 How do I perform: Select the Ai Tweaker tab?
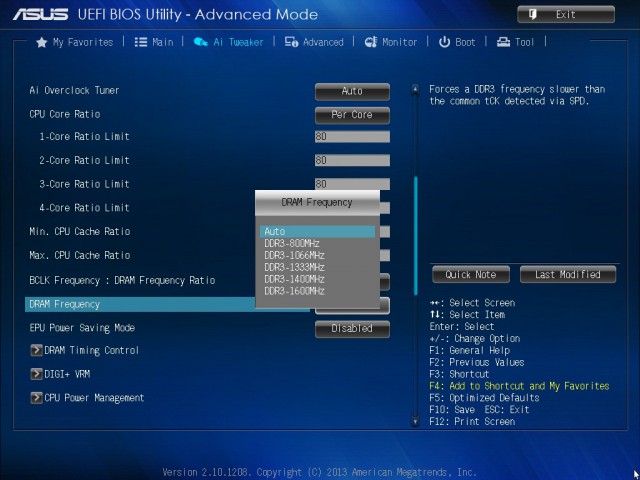tap(229, 42)
